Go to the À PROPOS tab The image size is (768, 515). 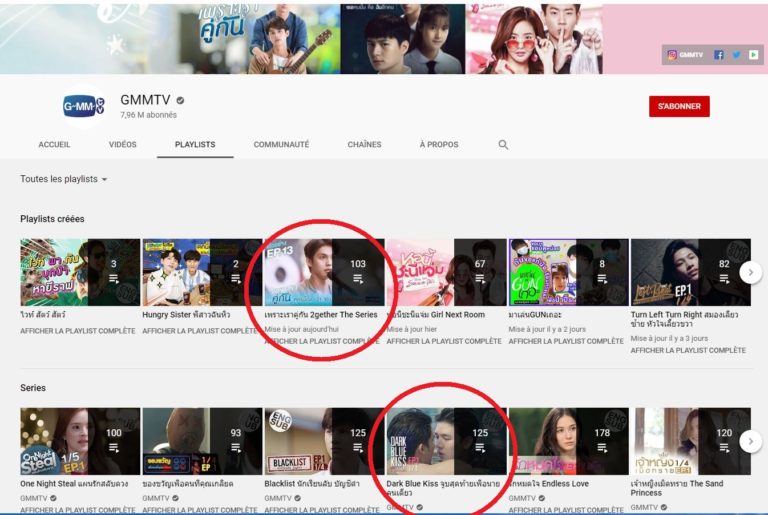point(439,145)
